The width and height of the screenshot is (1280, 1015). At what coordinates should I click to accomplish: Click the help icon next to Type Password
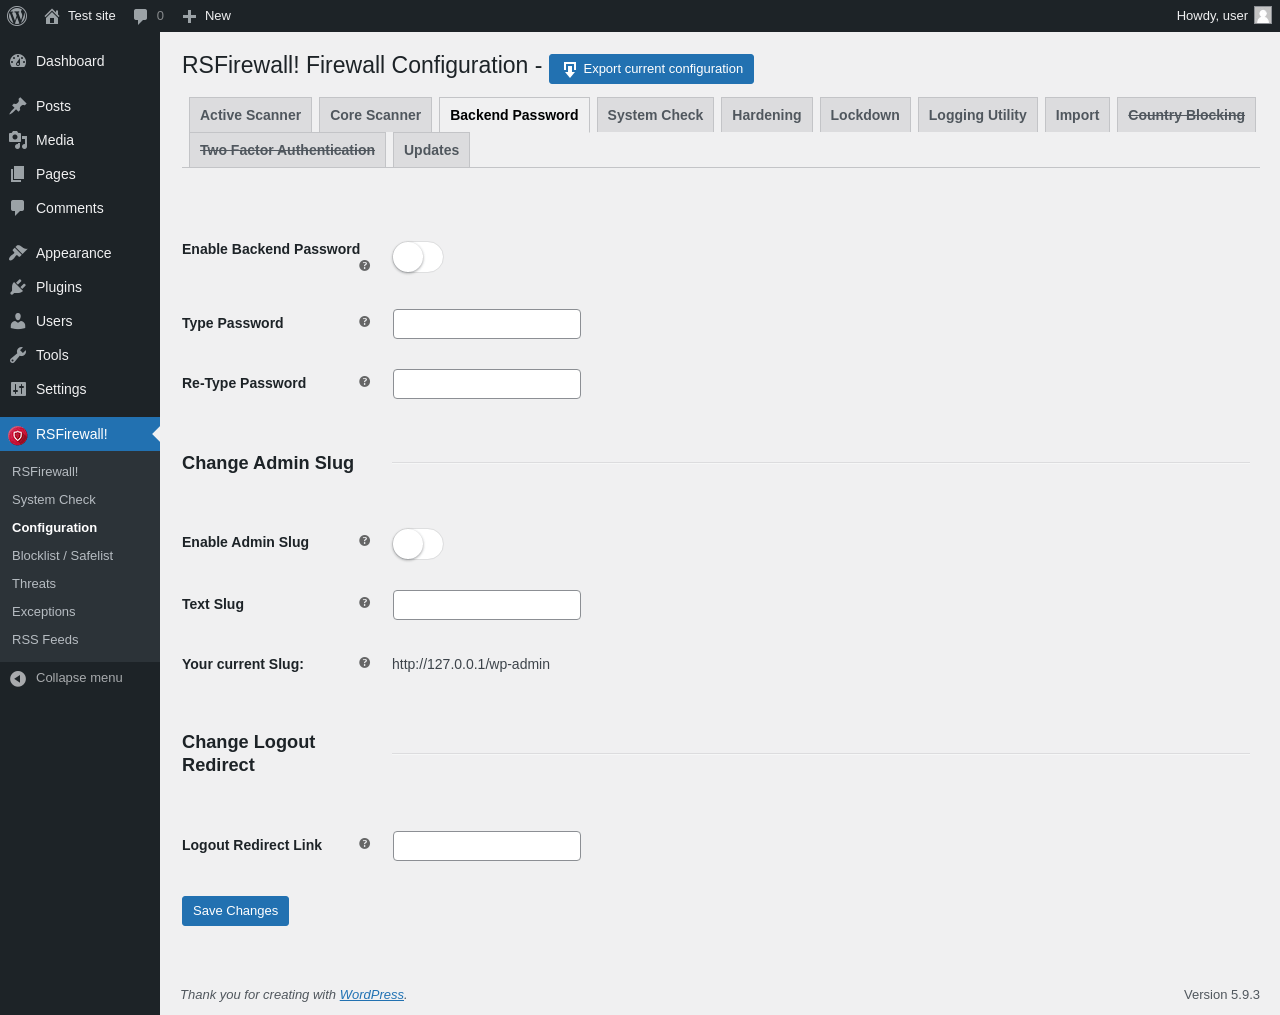coord(365,322)
